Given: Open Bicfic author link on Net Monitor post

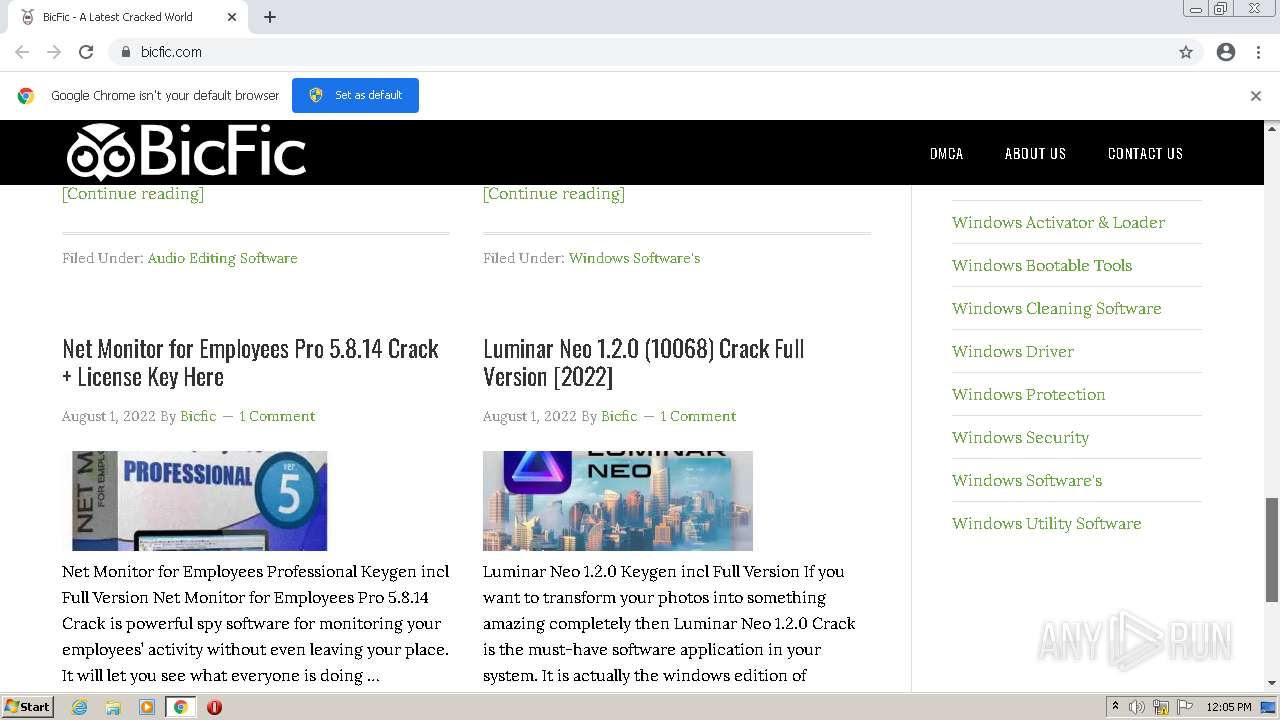Looking at the screenshot, I should pyautogui.click(x=198, y=416).
